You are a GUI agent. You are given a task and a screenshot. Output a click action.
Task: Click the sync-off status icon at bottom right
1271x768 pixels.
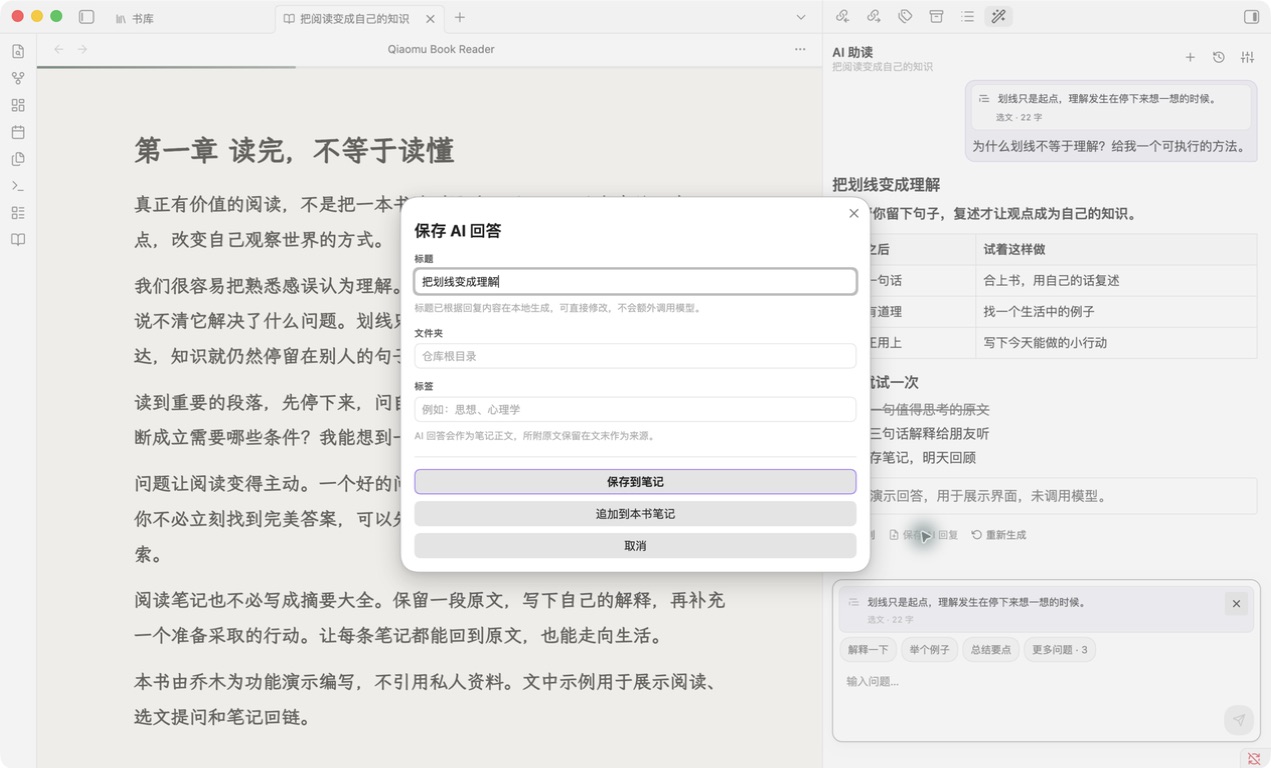click(x=1254, y=759)
